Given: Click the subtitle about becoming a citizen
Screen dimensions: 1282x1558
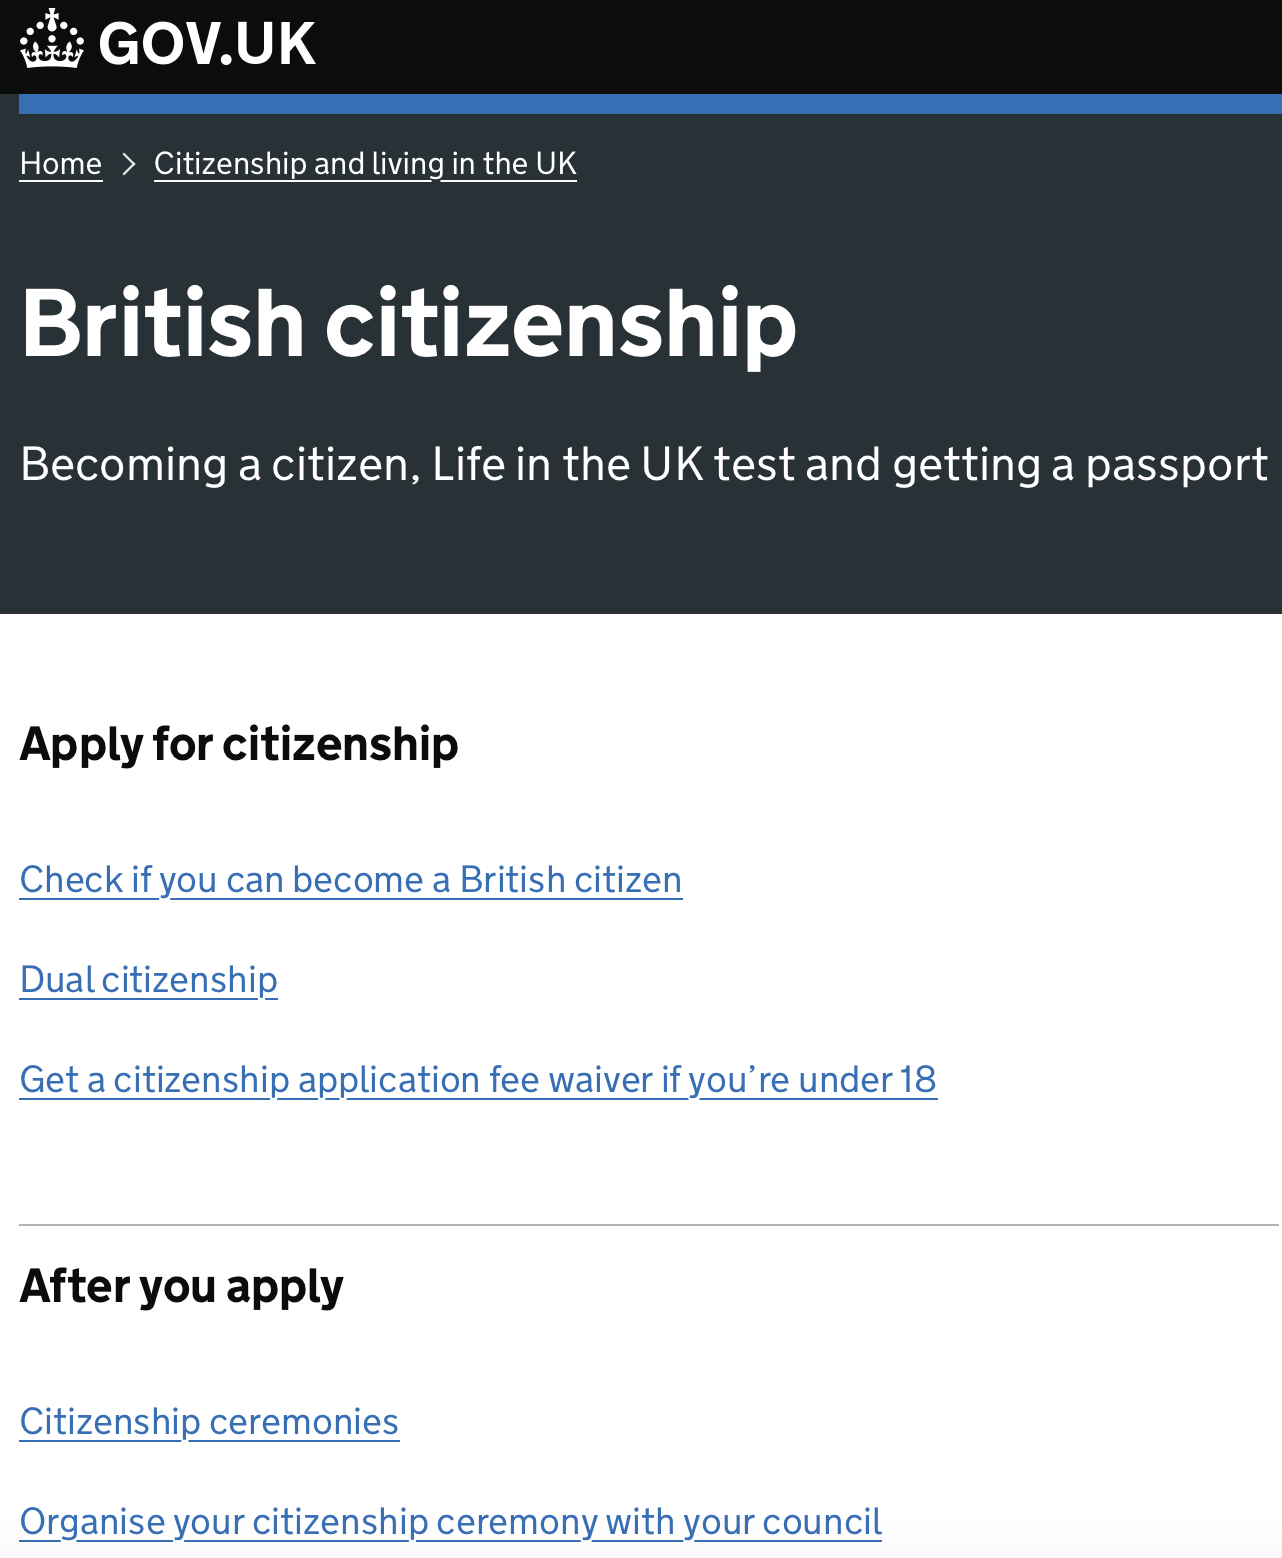Looking at the screenshot, I should click(x=644, y=465).
